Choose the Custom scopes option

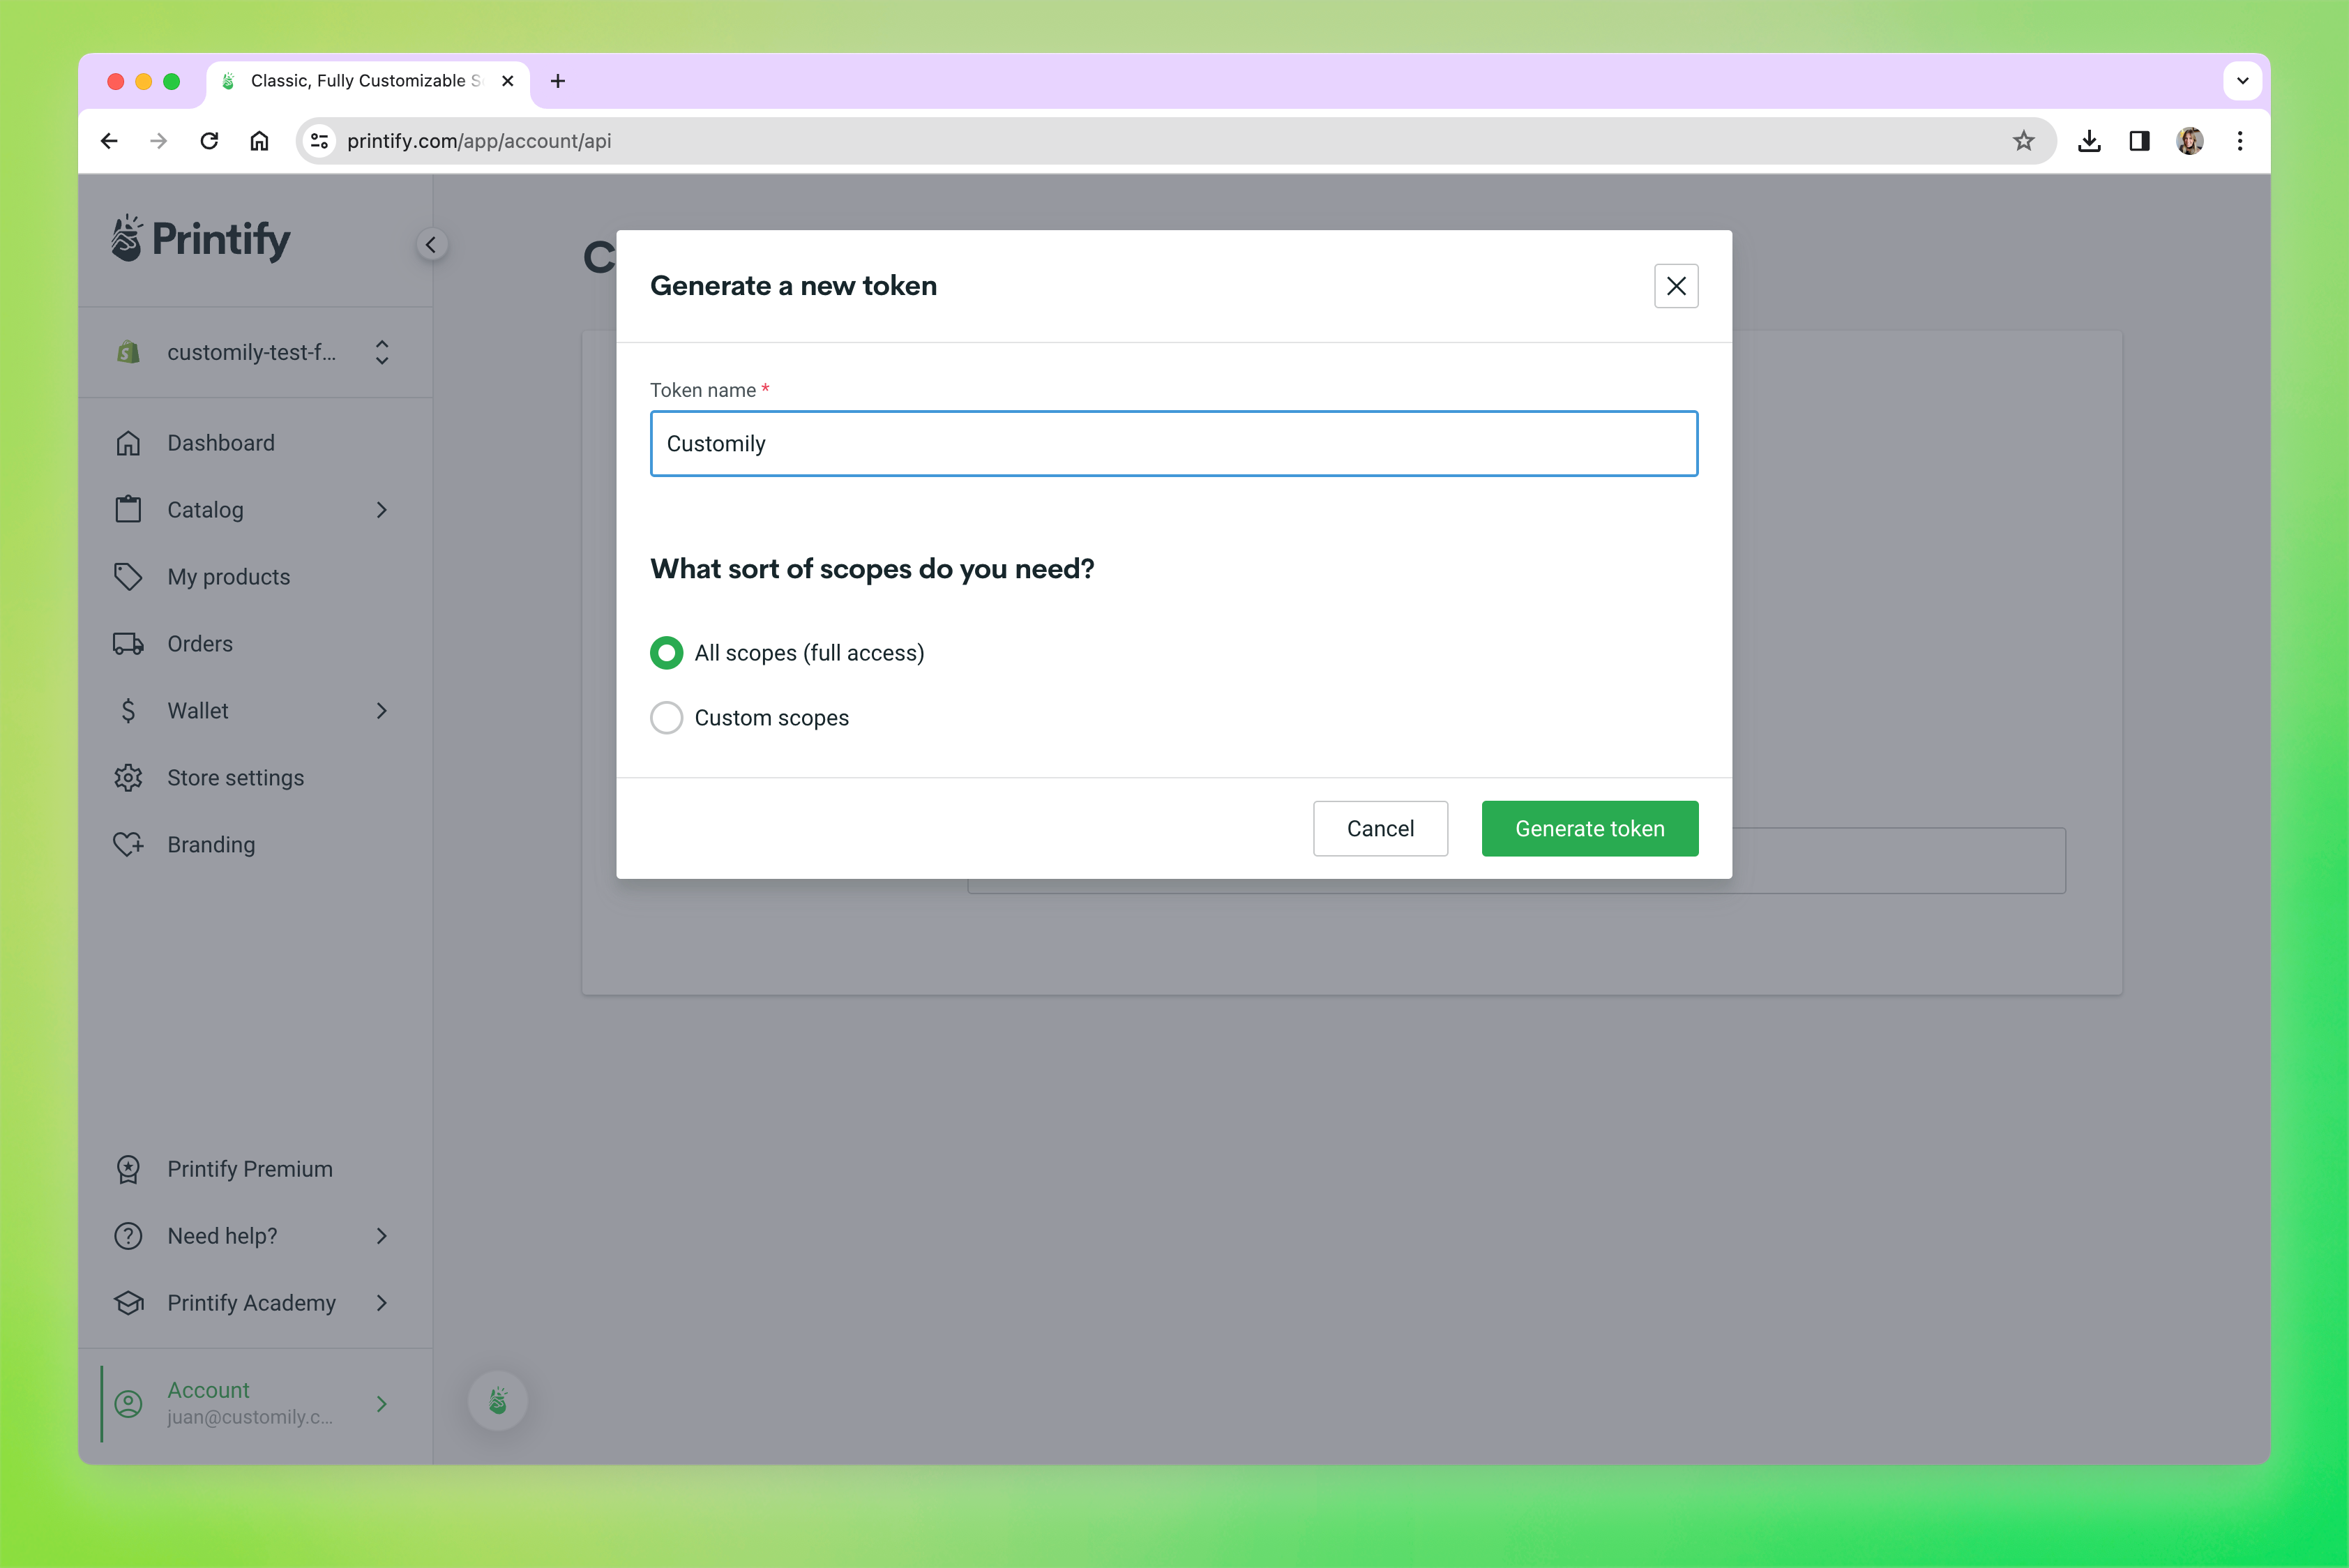(666, 718)
